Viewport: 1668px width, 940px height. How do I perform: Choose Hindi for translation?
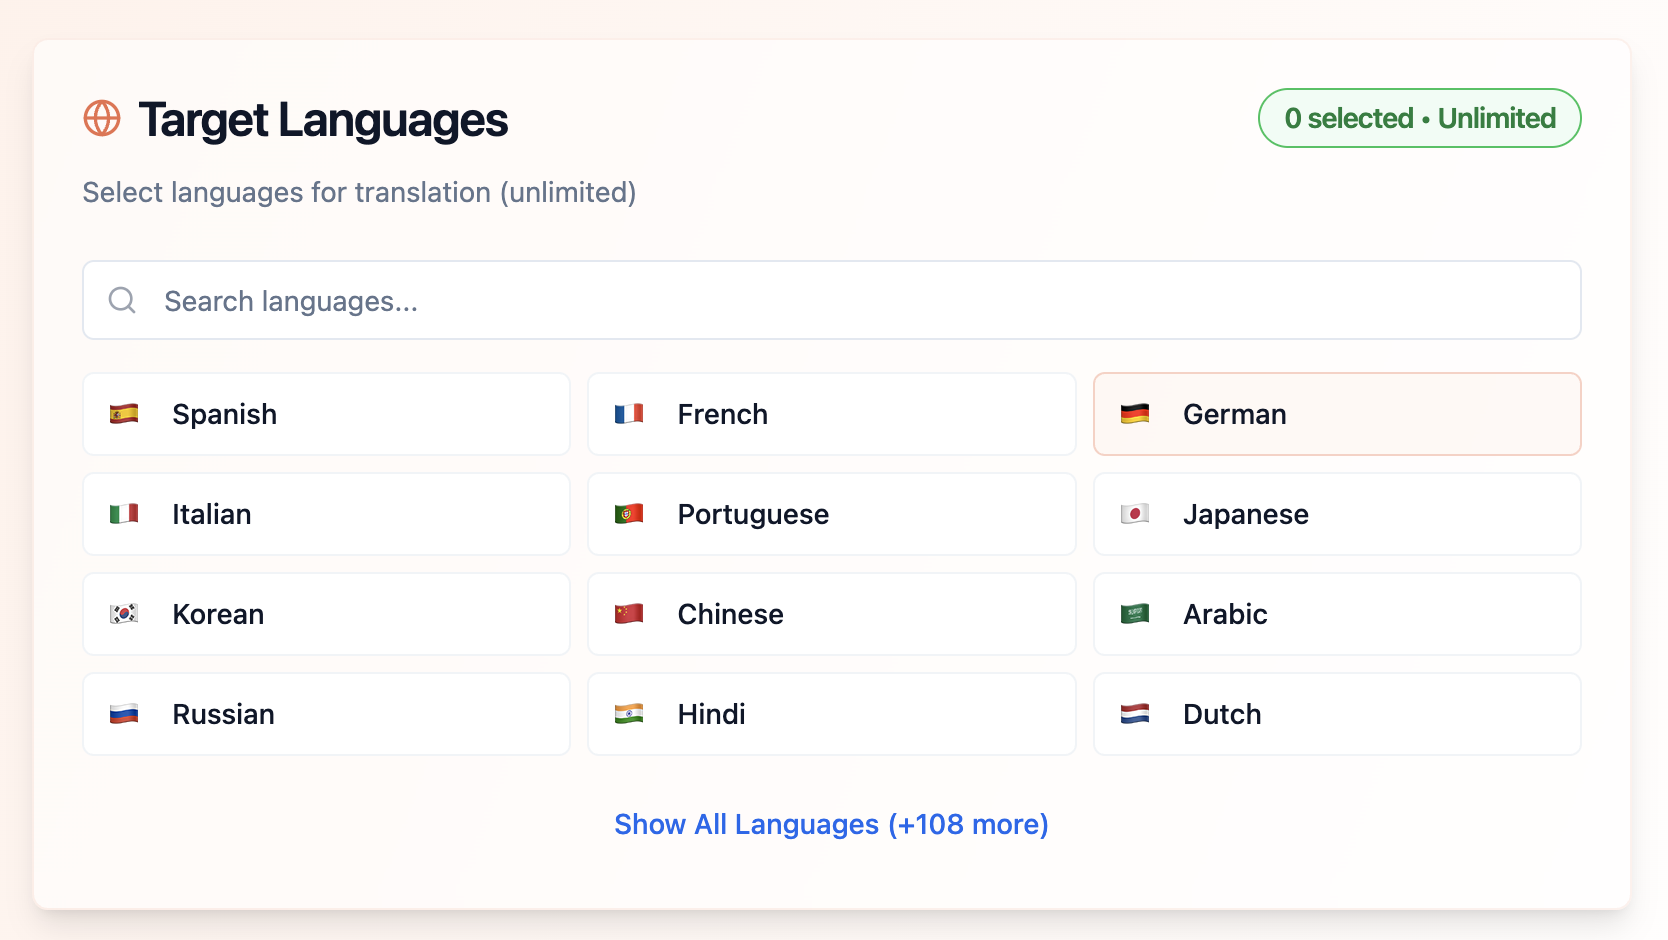point(832,714)
